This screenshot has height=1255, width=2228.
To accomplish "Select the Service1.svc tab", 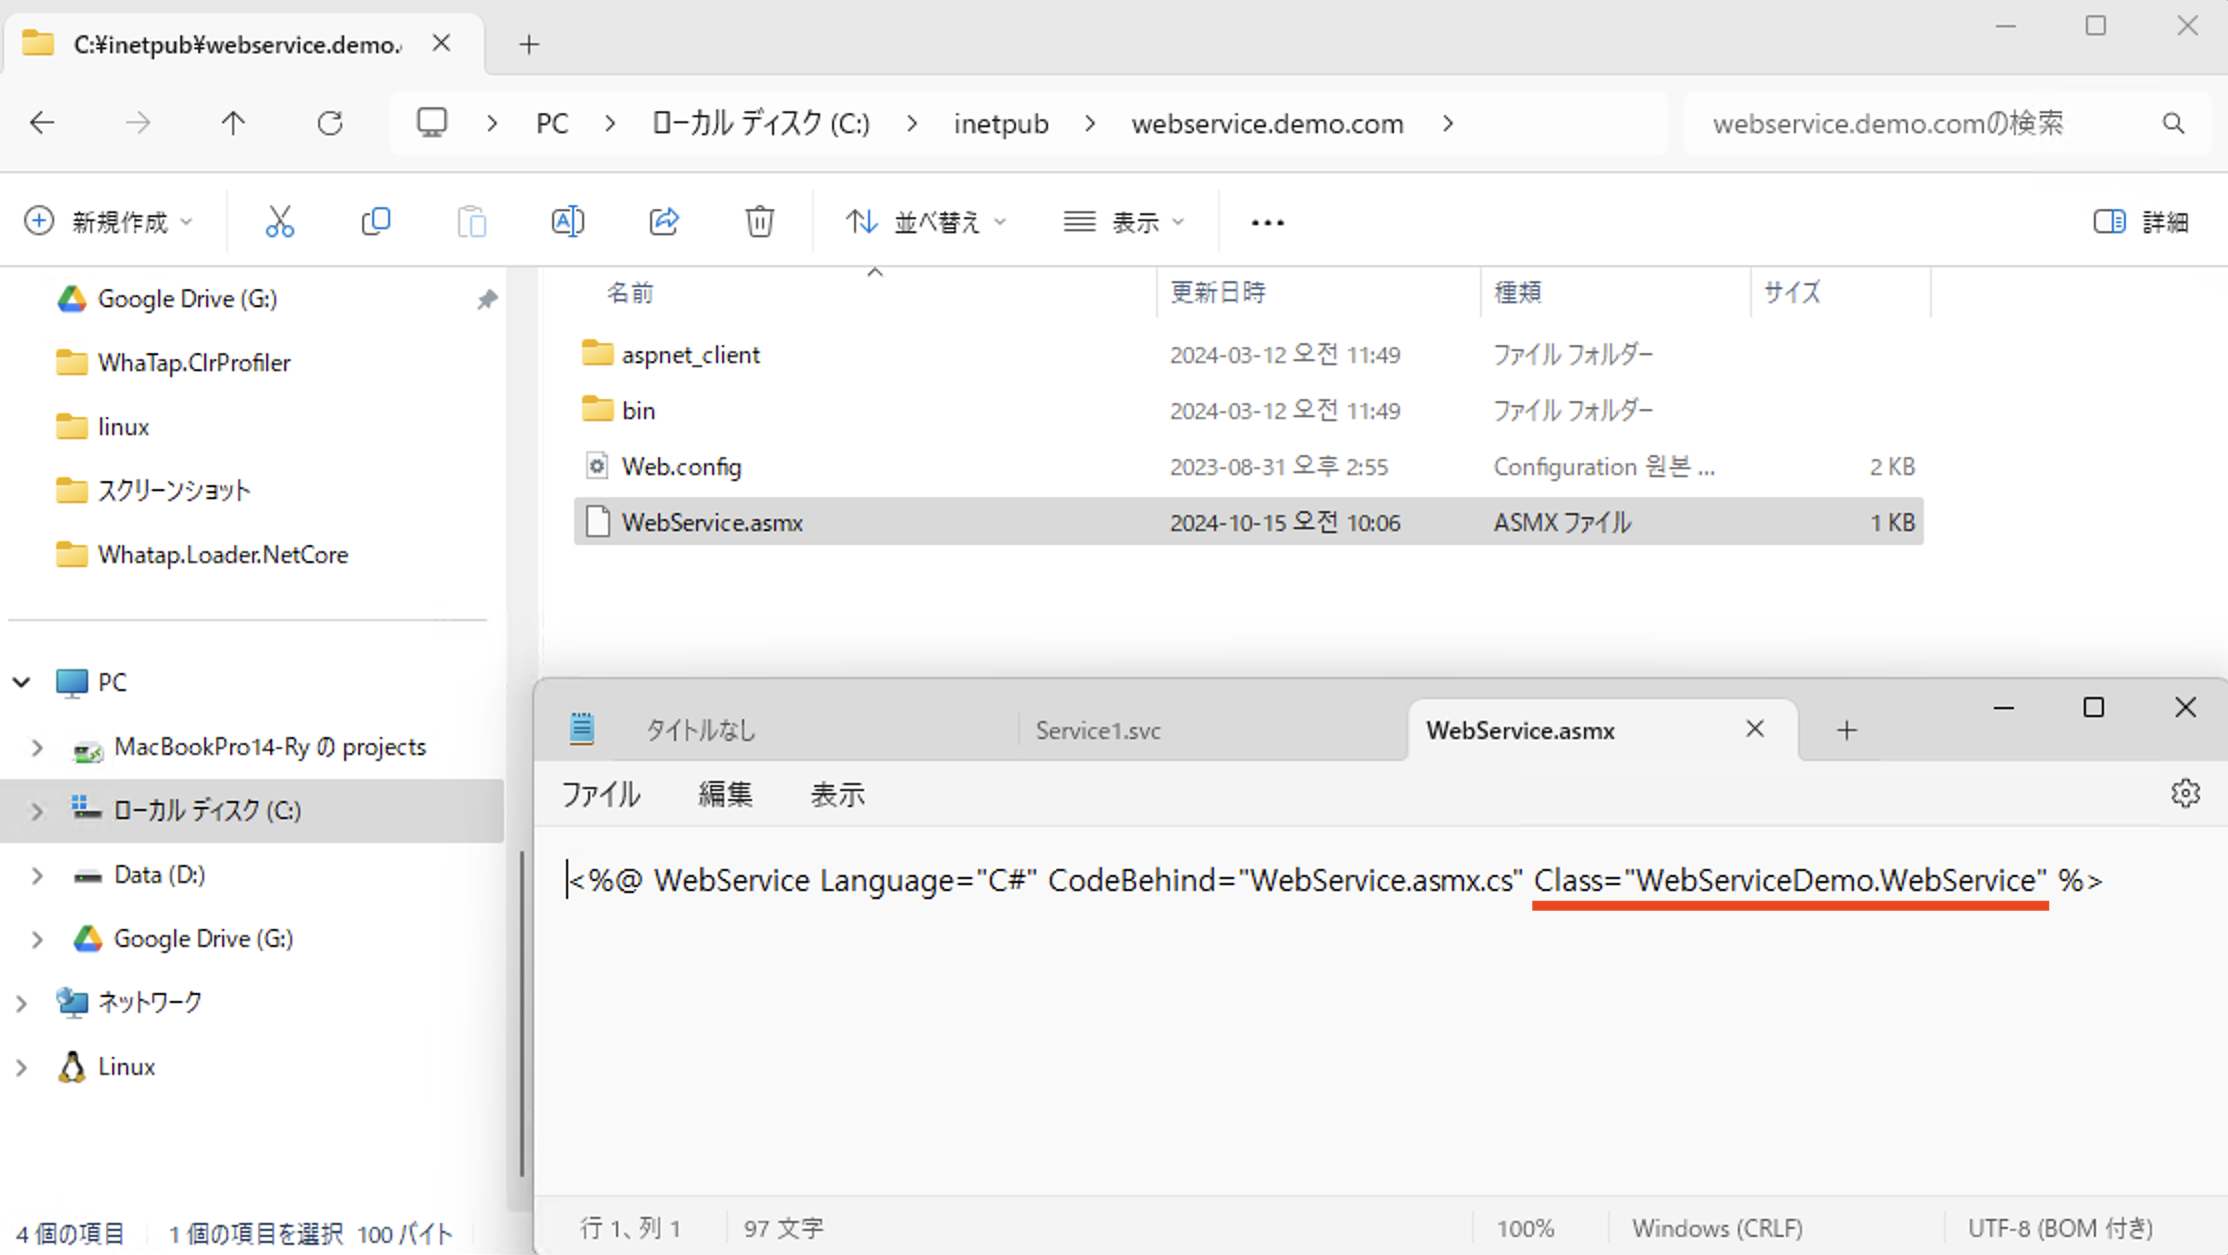I will tap(1096, 730).
